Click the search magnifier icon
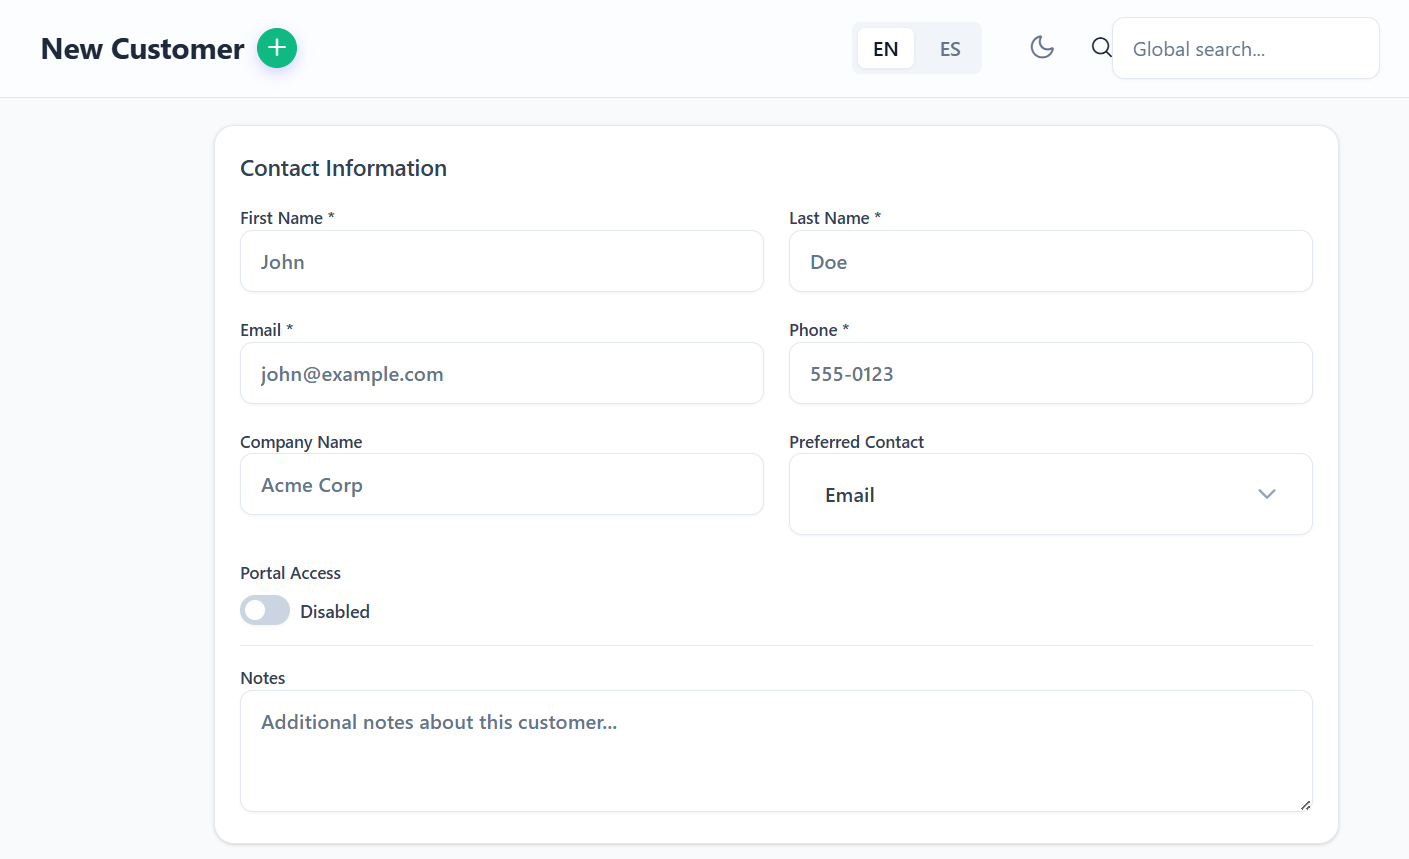 coord(1101,47)
